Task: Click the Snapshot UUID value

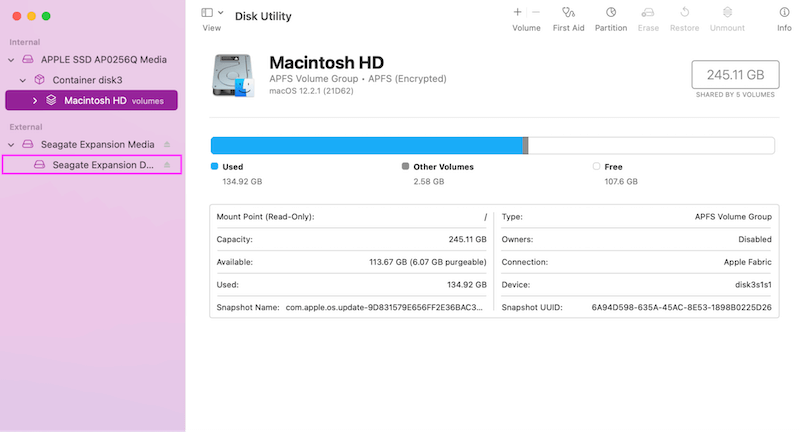Action: pos(682,307)
